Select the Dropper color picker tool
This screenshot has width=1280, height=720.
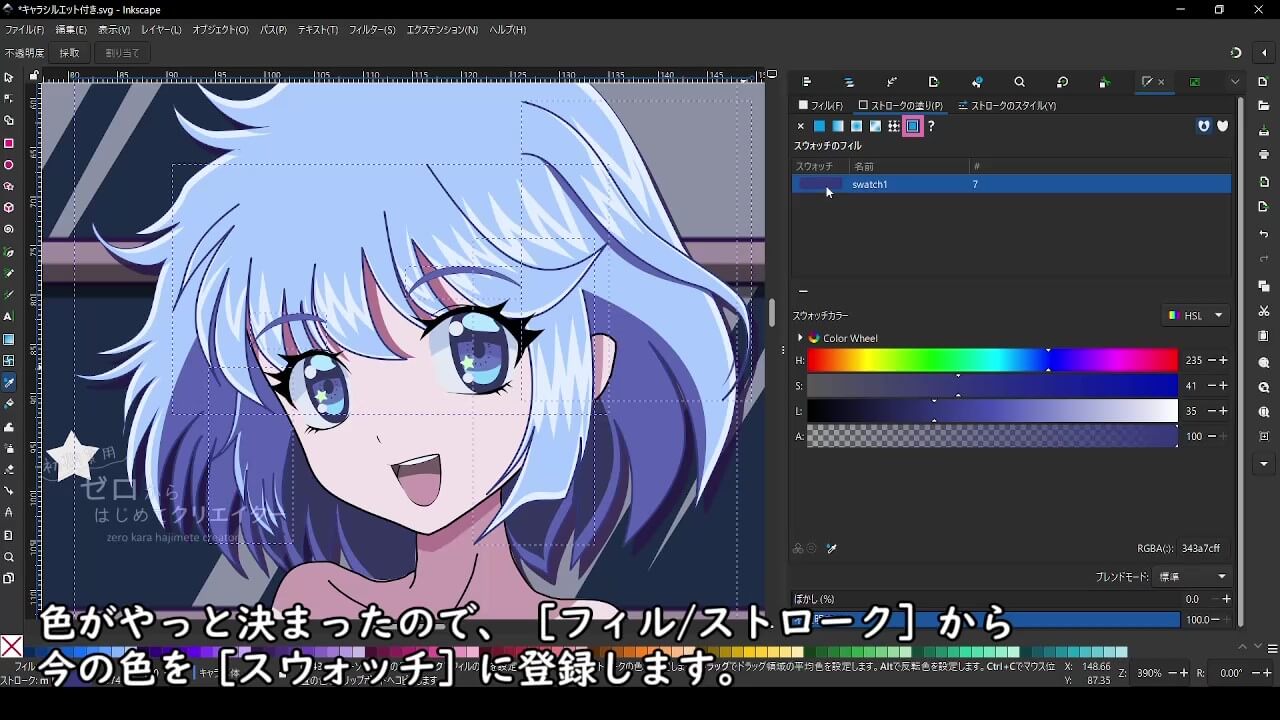pyautogui.click(x=9, y=382)
